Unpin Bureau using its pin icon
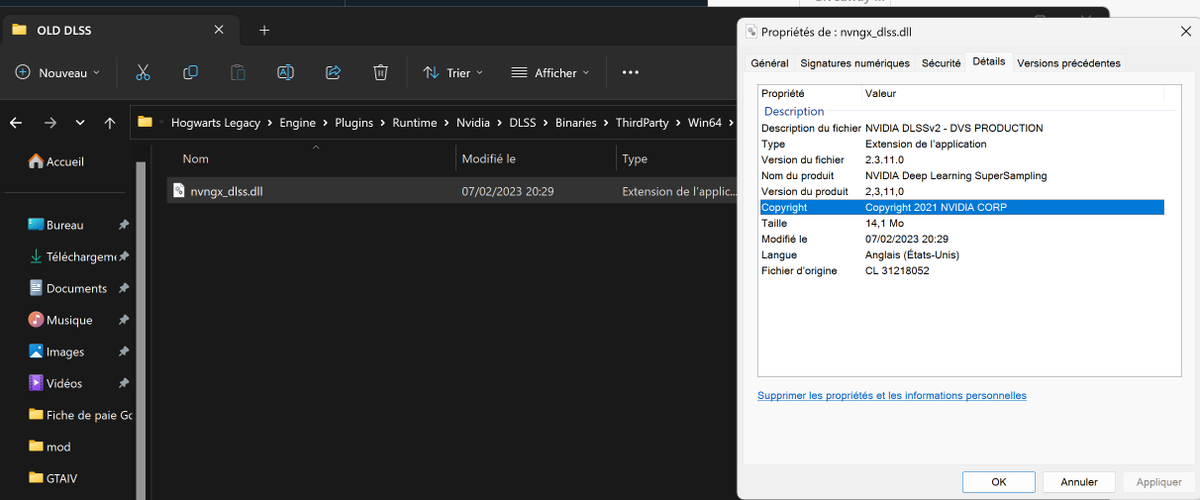Image resolution: width=1200 pixels, height=500 pixels. (123, 225)
